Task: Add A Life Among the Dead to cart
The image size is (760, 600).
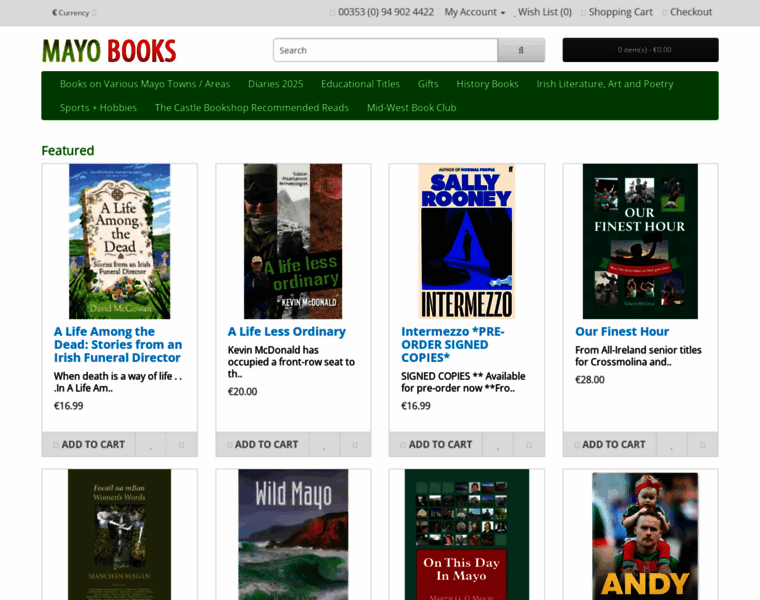Action: [x=89, y=444]
